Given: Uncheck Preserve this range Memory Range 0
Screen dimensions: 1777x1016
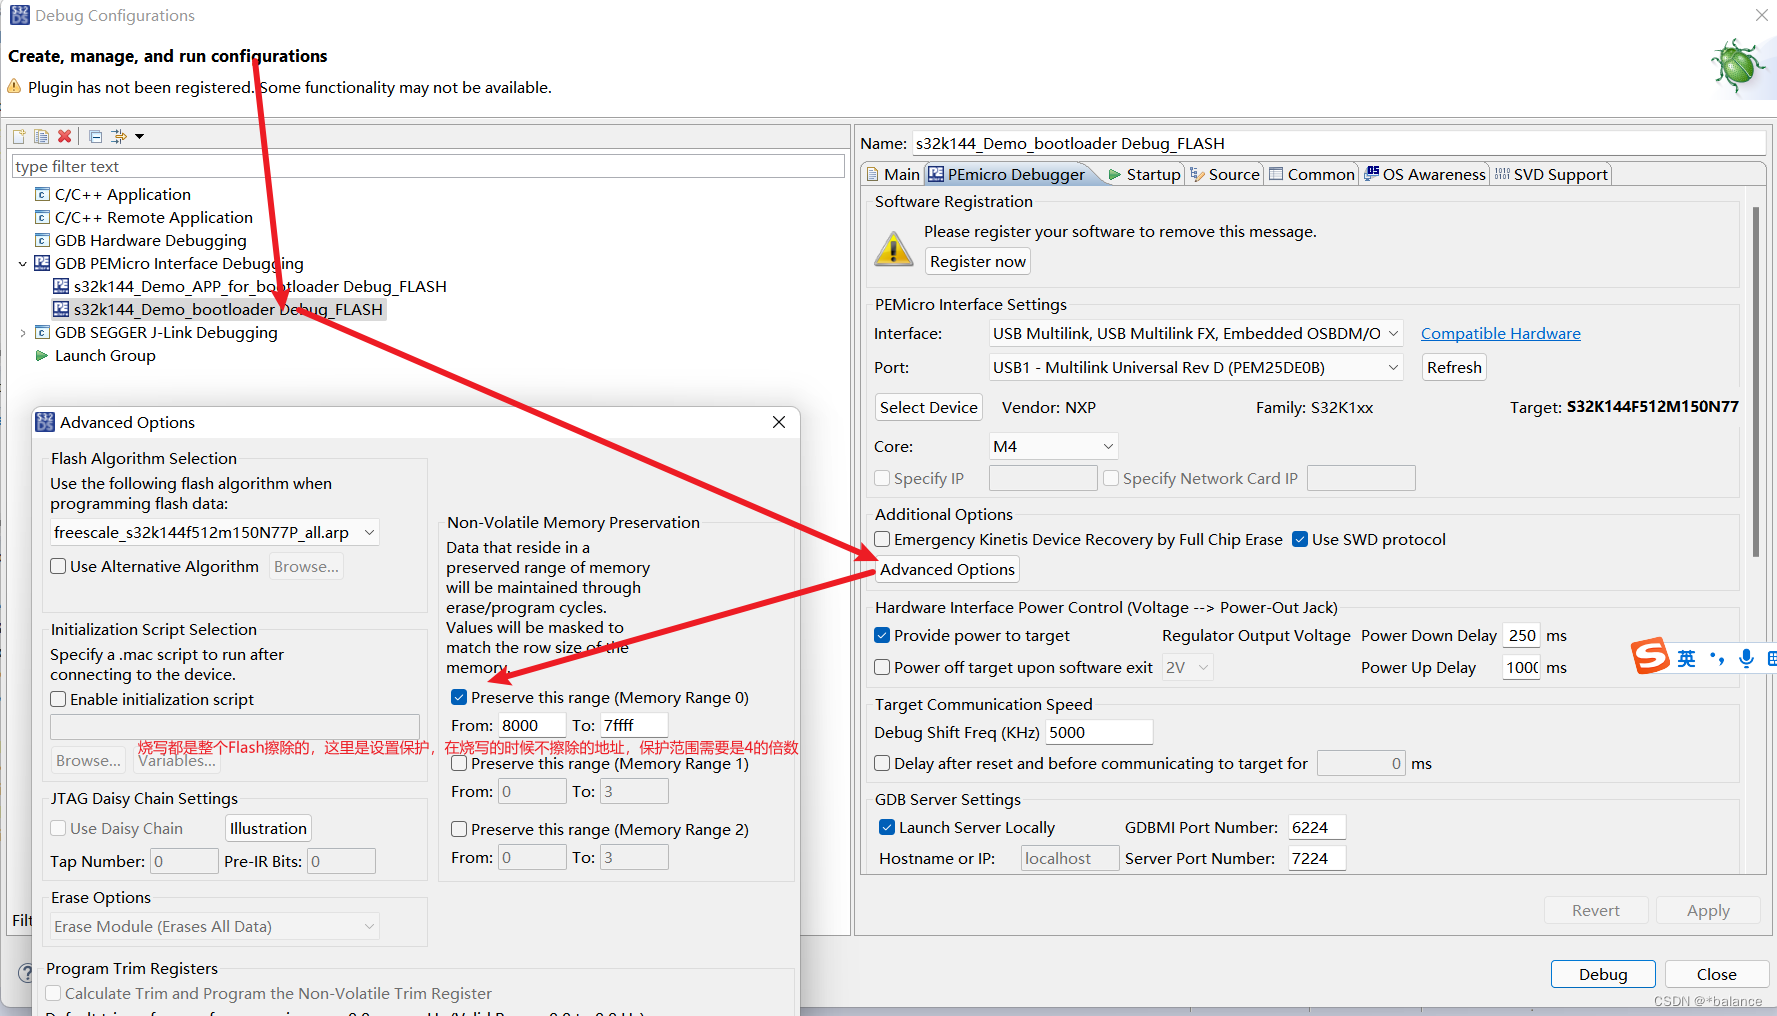Looking at the screenshot, I should pyautogui.click(x=459, y=697).
